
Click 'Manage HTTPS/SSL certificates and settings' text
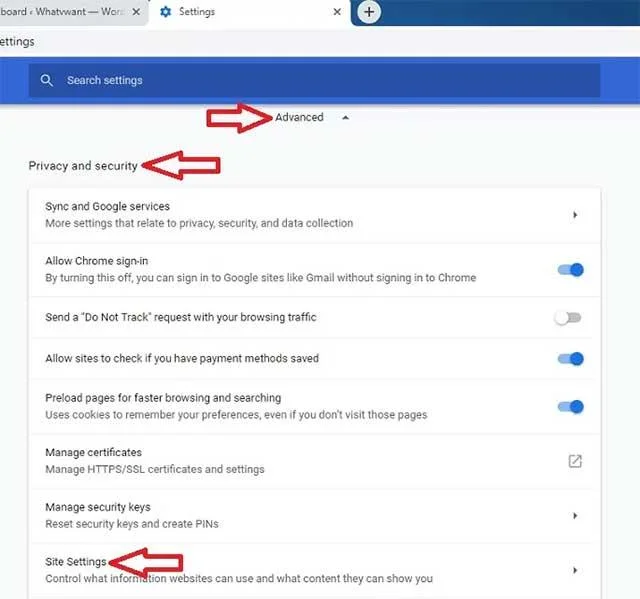[155, 469]
